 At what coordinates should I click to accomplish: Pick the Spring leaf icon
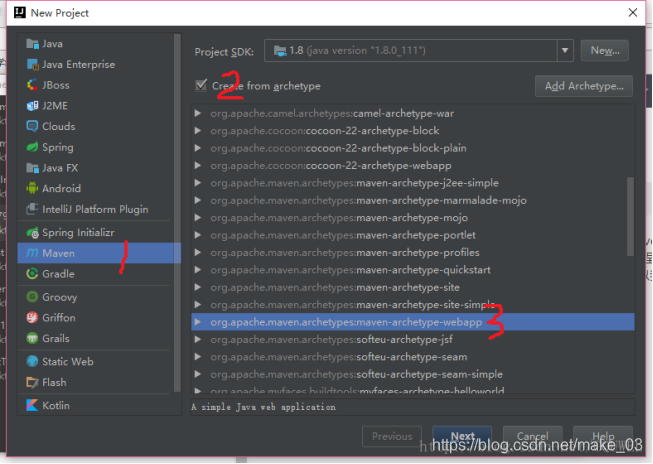pos(32,147)
